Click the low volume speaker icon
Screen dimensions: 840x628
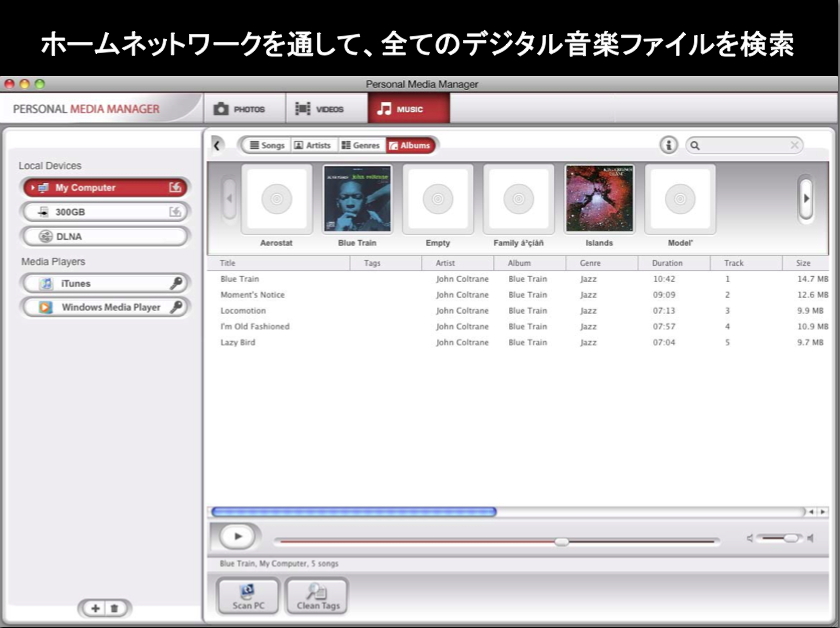[750, 538]
